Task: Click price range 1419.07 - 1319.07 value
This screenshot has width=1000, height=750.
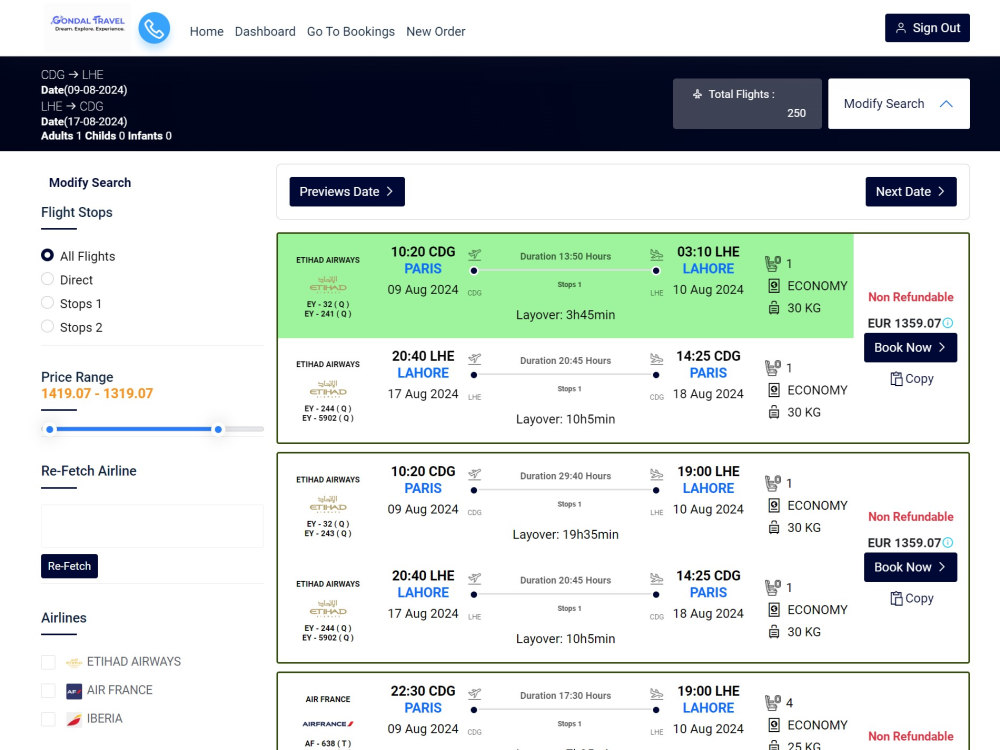Action: tap(97, 393)
